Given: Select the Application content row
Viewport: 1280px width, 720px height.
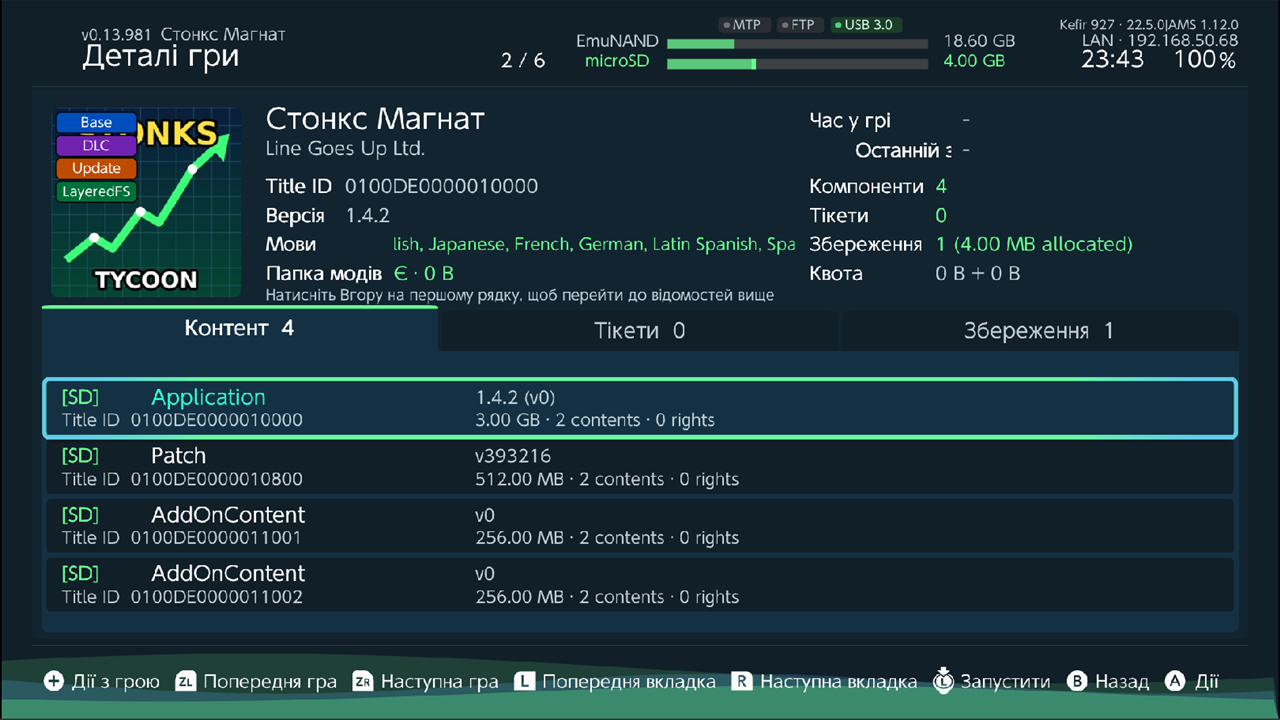Looking at the screenshot, I should (x=640, y=408).
